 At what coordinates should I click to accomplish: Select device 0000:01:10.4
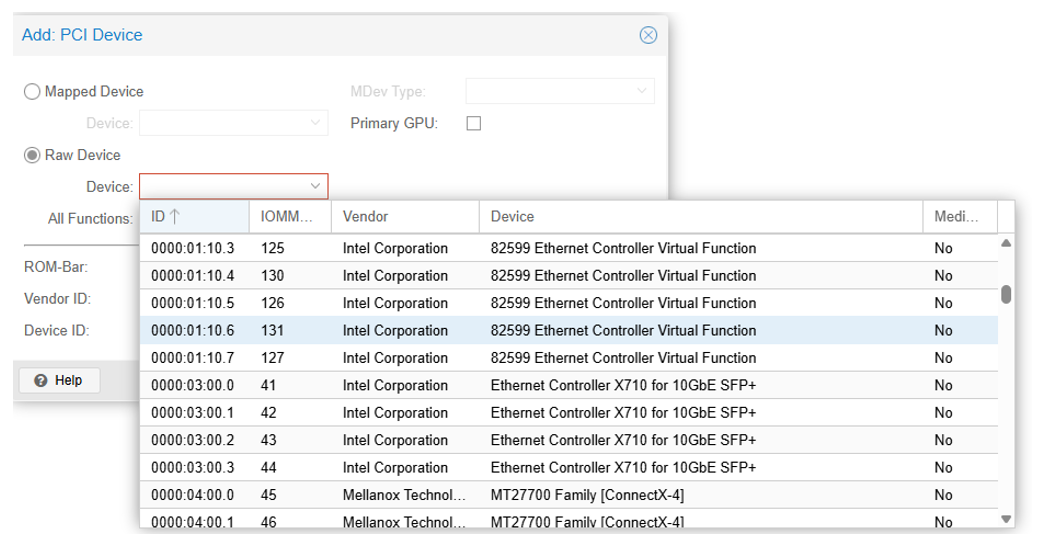[x=569, y=276]
